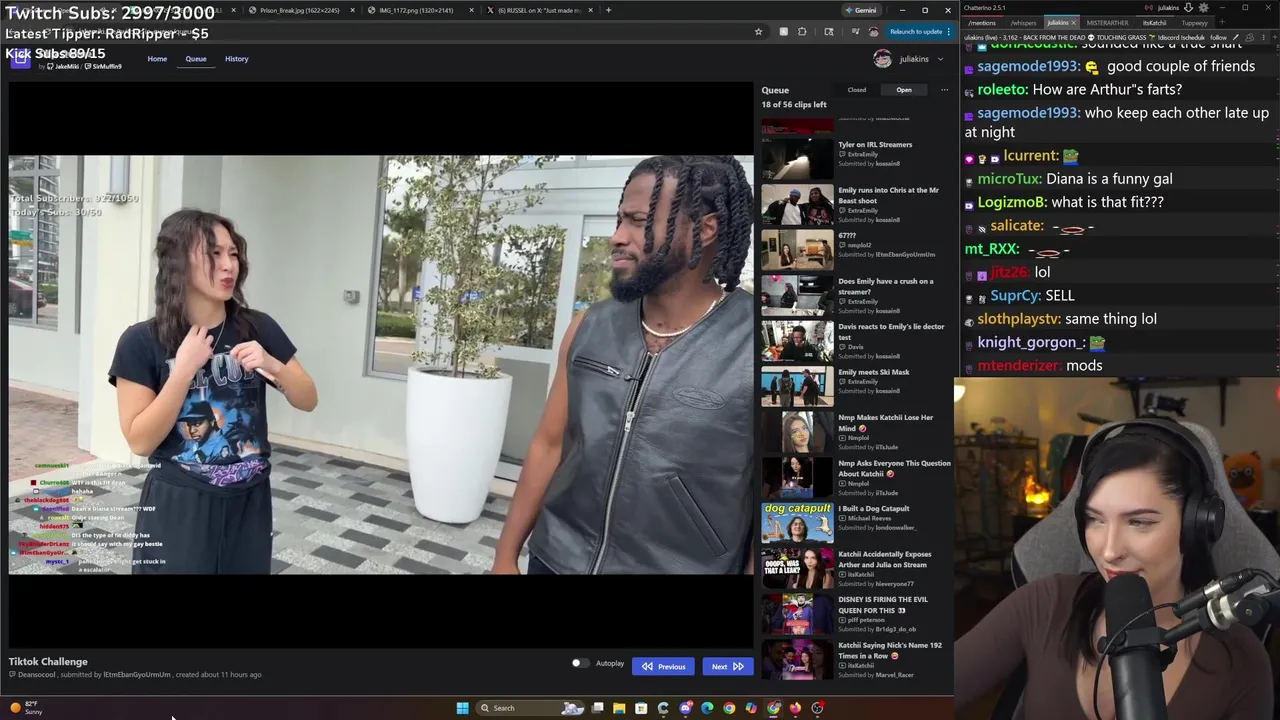
Task: Switch to Prison_Break.jpg browser tab
Action: click(298, 10)
